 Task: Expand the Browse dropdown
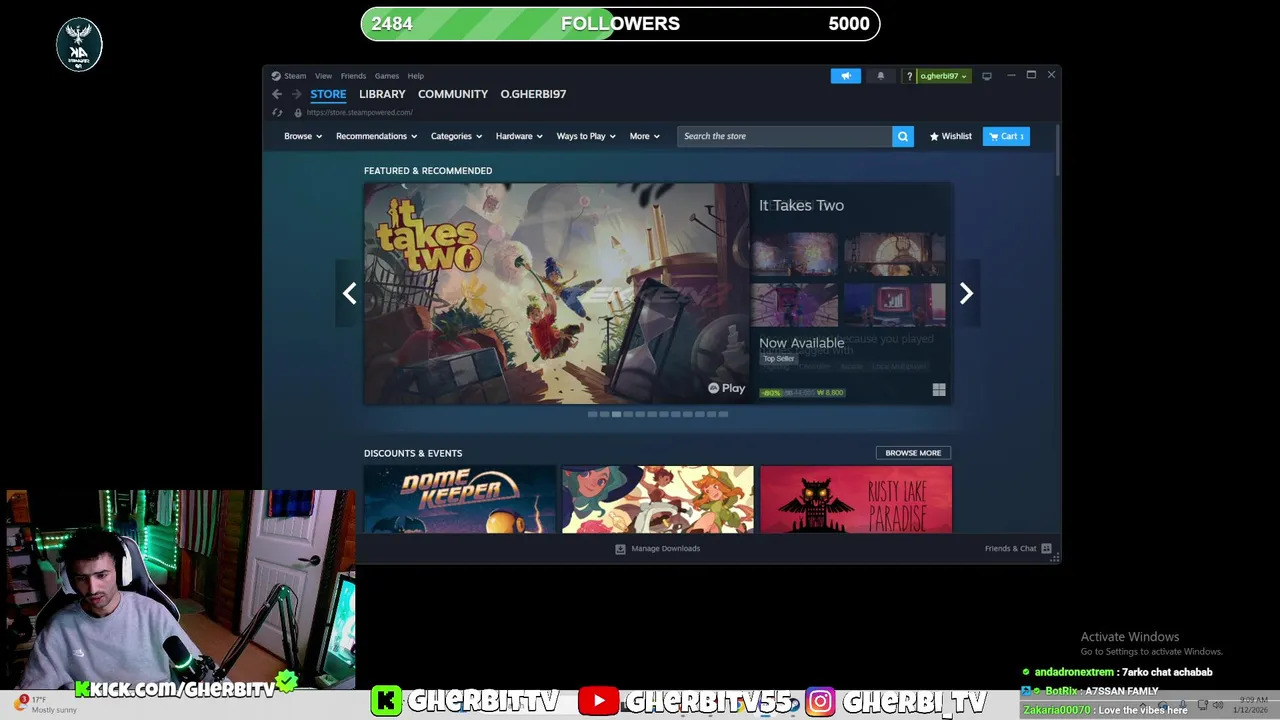(303, 136)
